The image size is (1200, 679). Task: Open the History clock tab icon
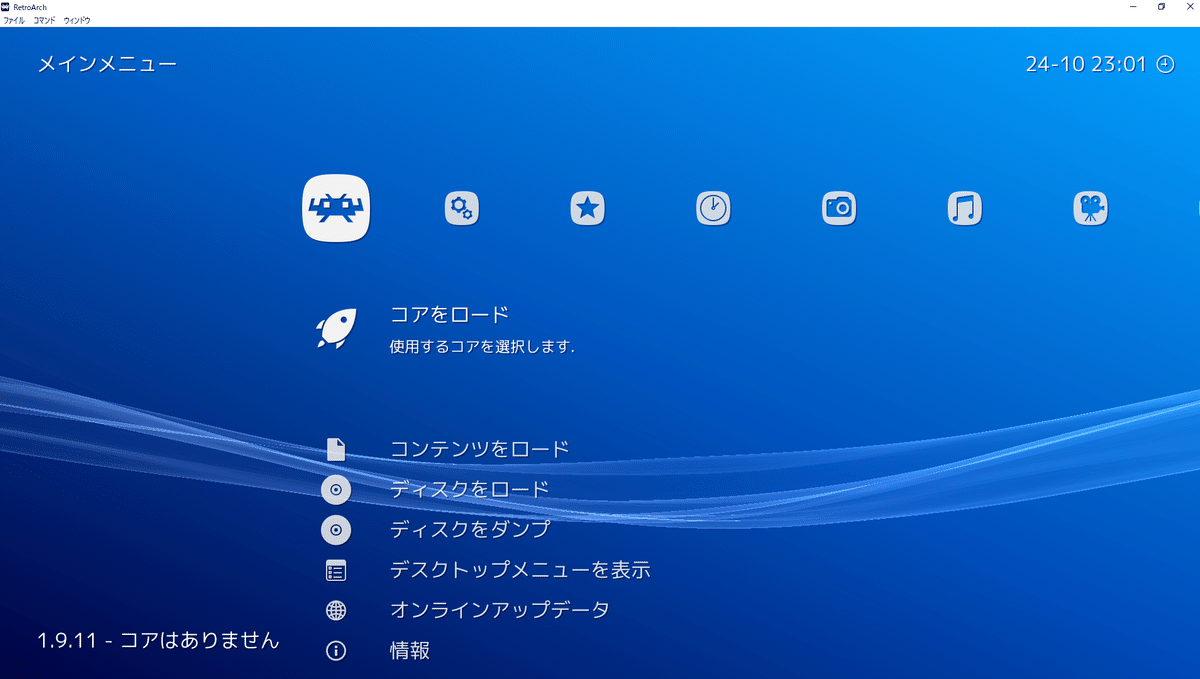click(x=713, y=208)
